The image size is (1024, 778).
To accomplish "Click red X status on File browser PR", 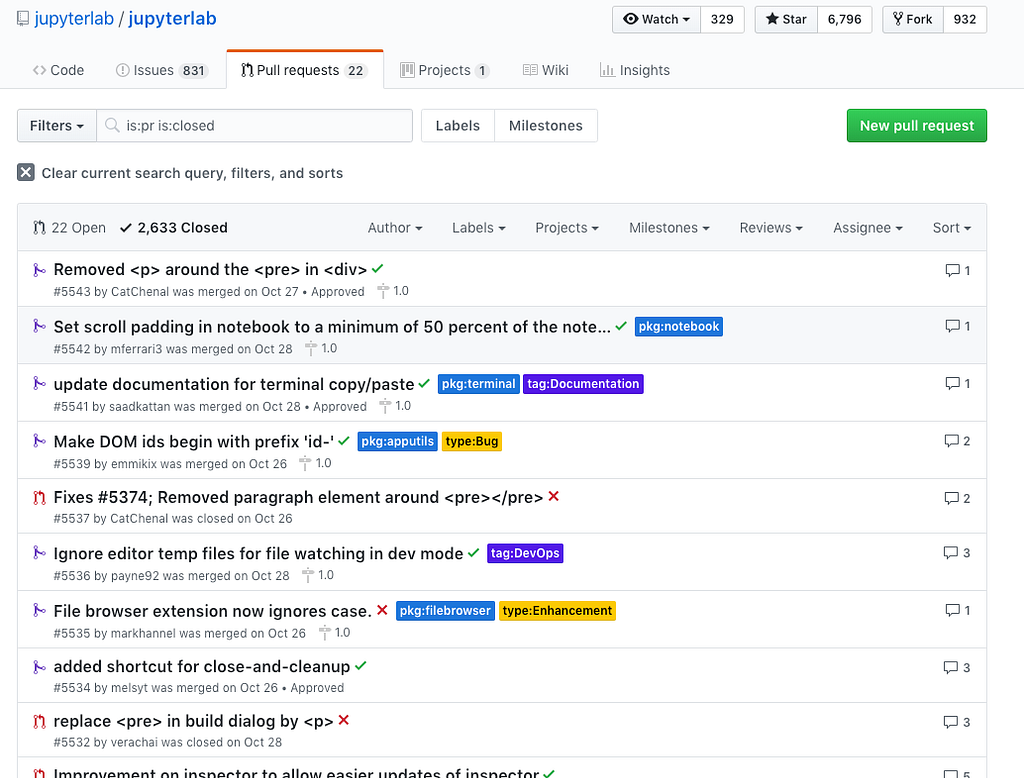I will [382, 610].
